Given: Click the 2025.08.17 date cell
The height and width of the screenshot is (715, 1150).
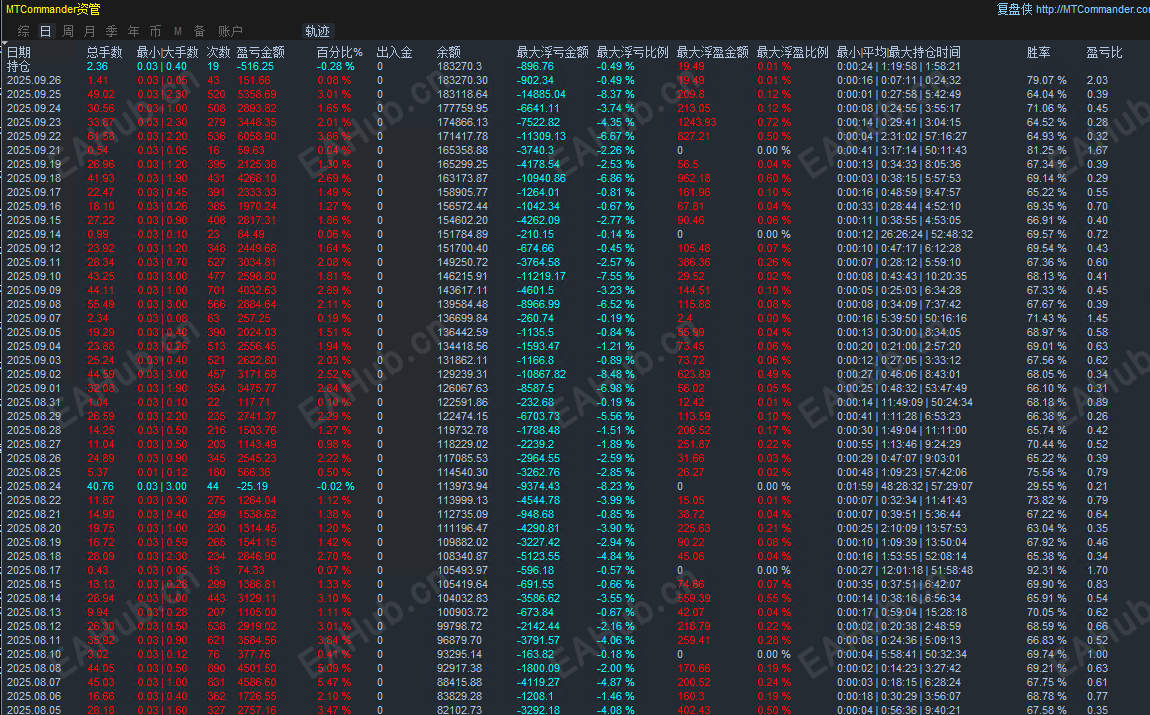Looking at the screenshot, I should click(34, 570).
